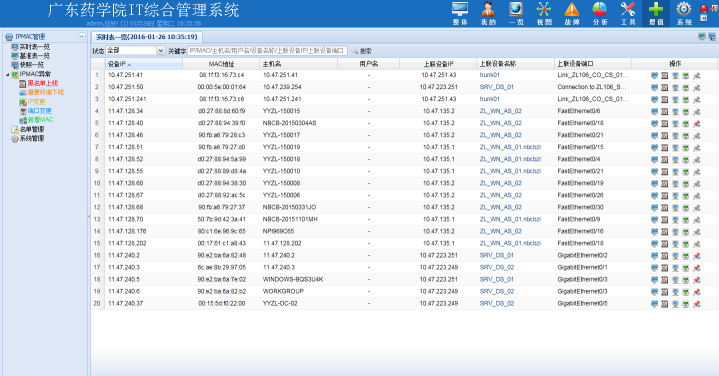Collapse the IPMAC异常 tree node arrow
719x376 pixels.
[7, 74]
